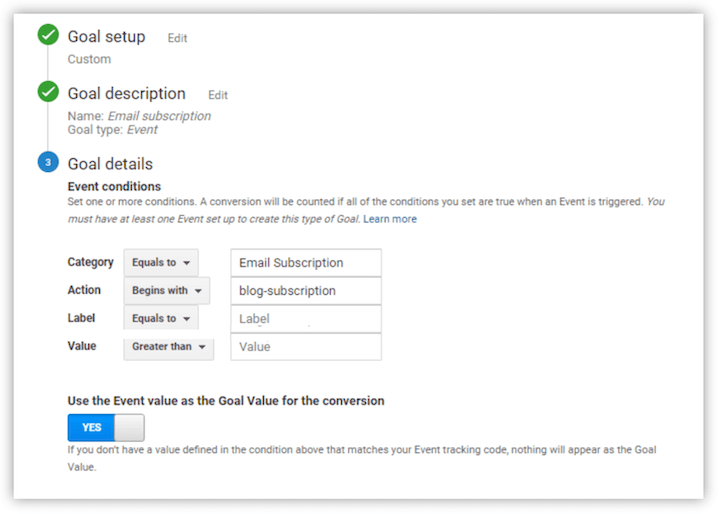Click the Category field containing 'Email Subscription'
This screenshot has height=514, width=720.
click(x=306, y=263)
